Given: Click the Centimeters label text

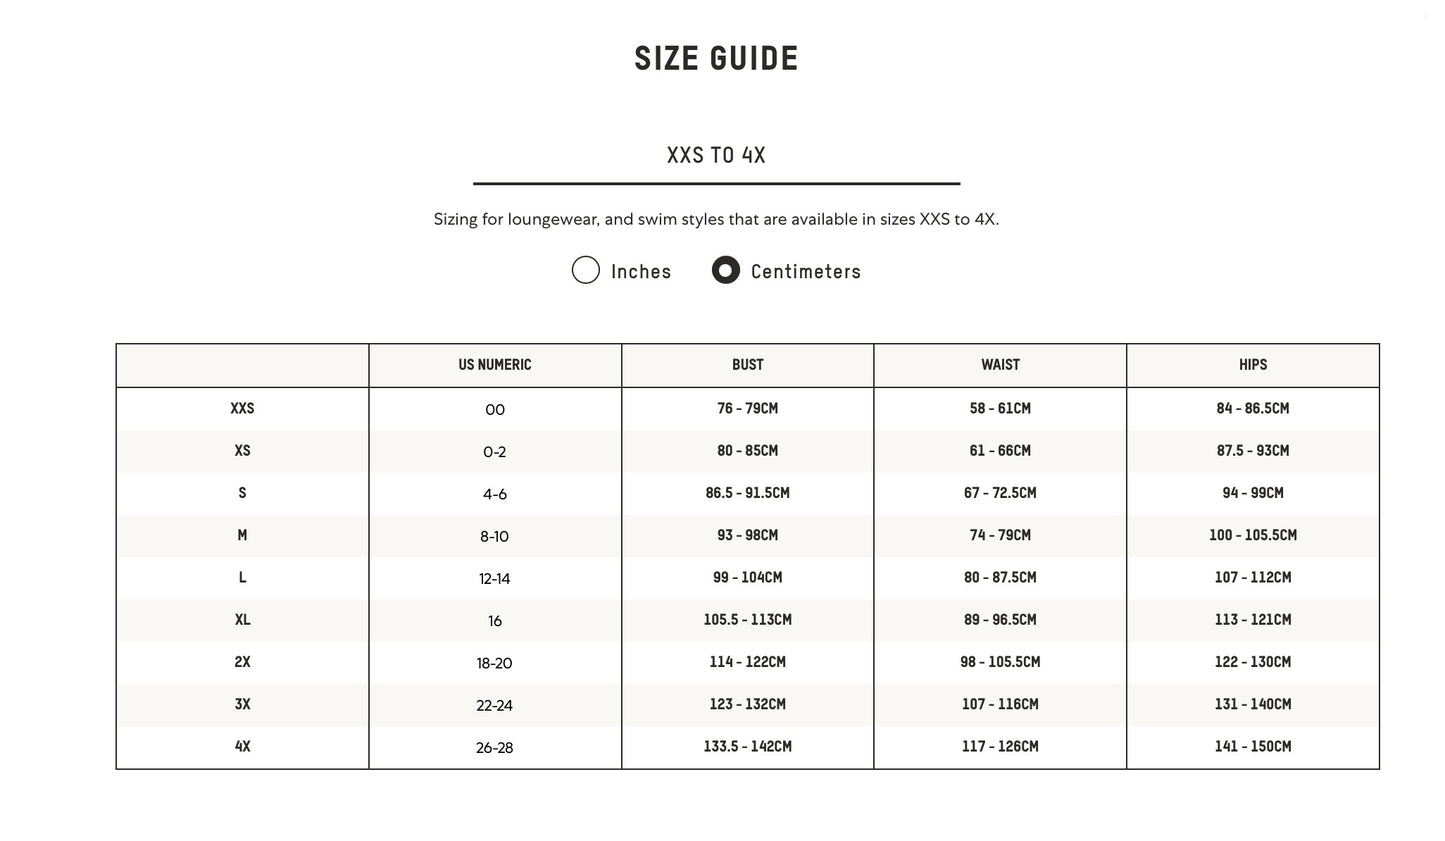Looking at the screenshot, I should (x=805, y=272).
